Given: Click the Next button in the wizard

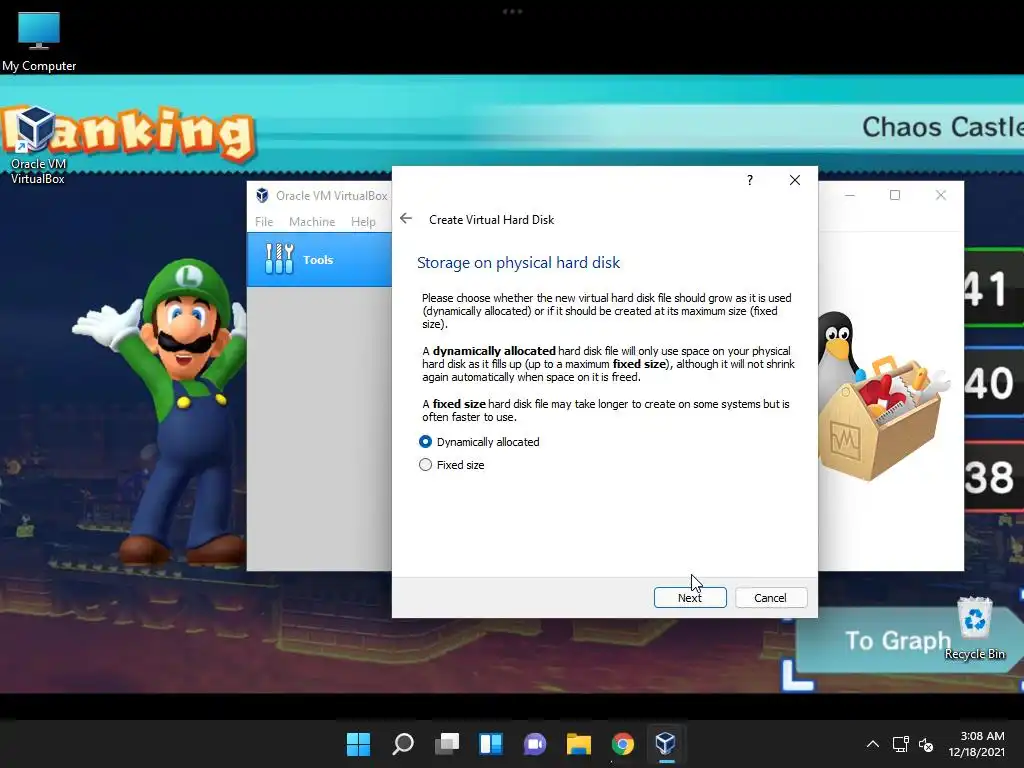Looking at the screenshot, I should (x=690, y=598).
